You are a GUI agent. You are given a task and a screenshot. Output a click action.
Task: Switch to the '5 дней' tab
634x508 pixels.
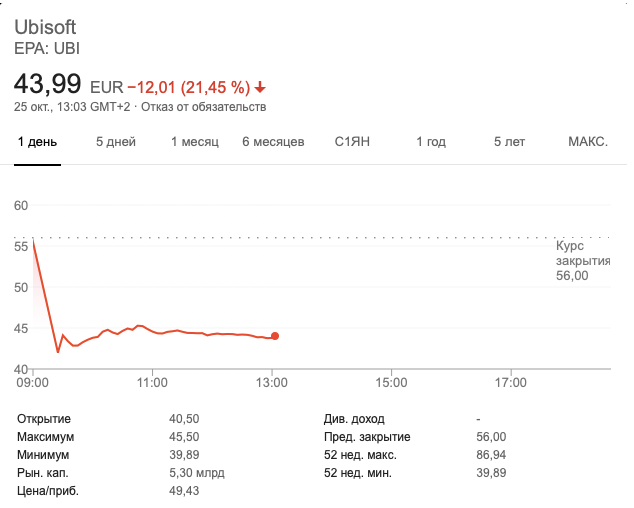115,142
